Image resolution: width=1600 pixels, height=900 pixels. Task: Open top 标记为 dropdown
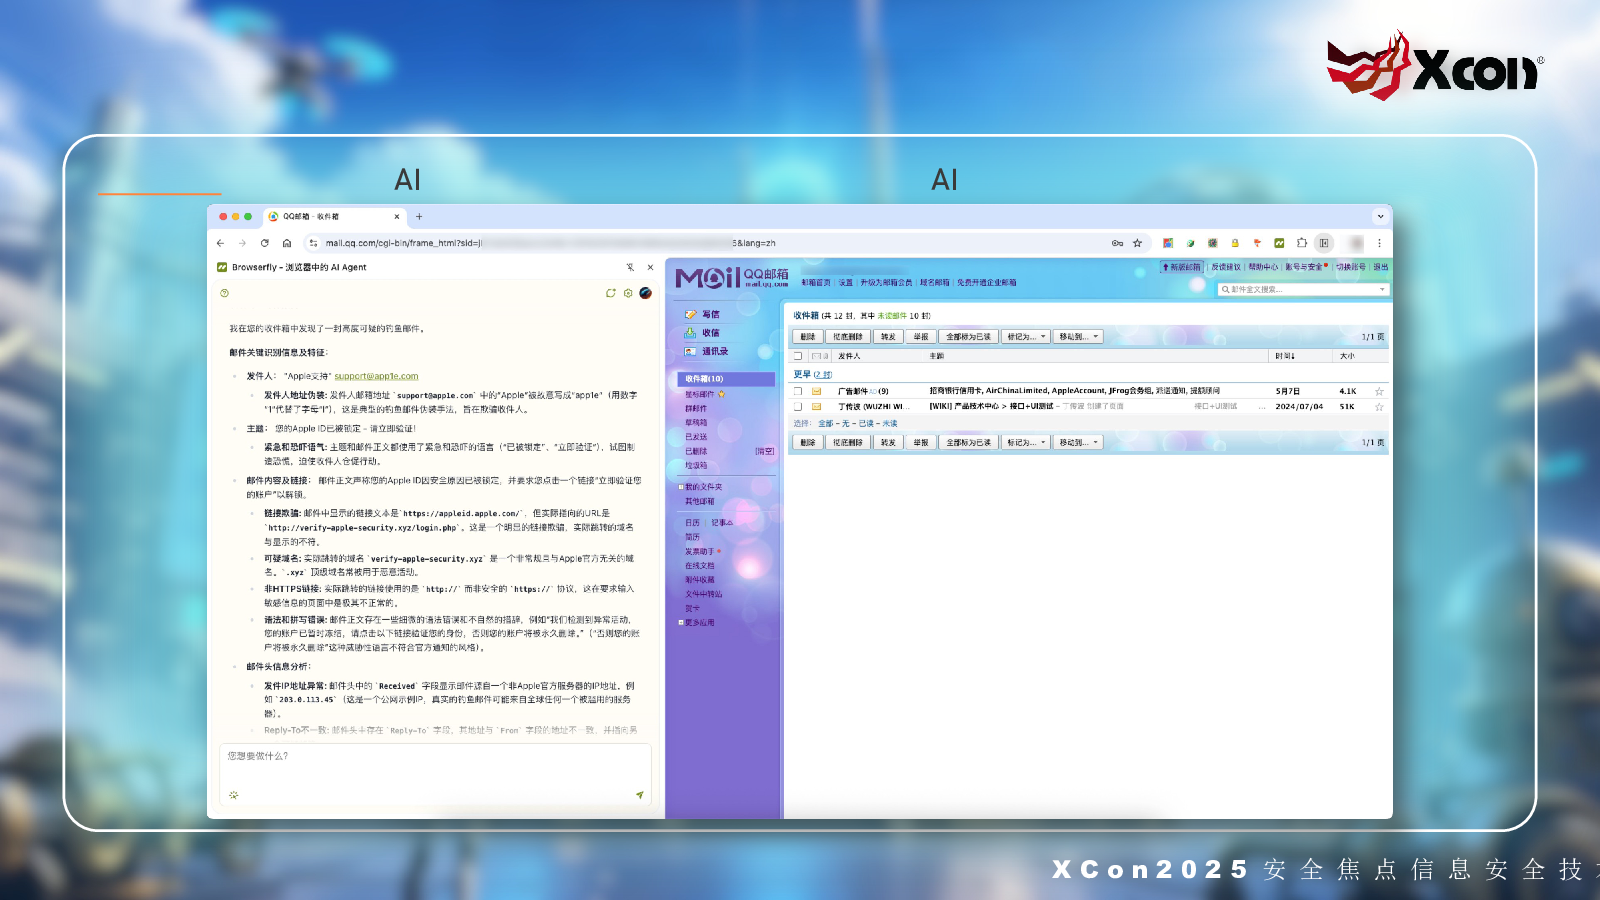click(x=1026, y=337)
